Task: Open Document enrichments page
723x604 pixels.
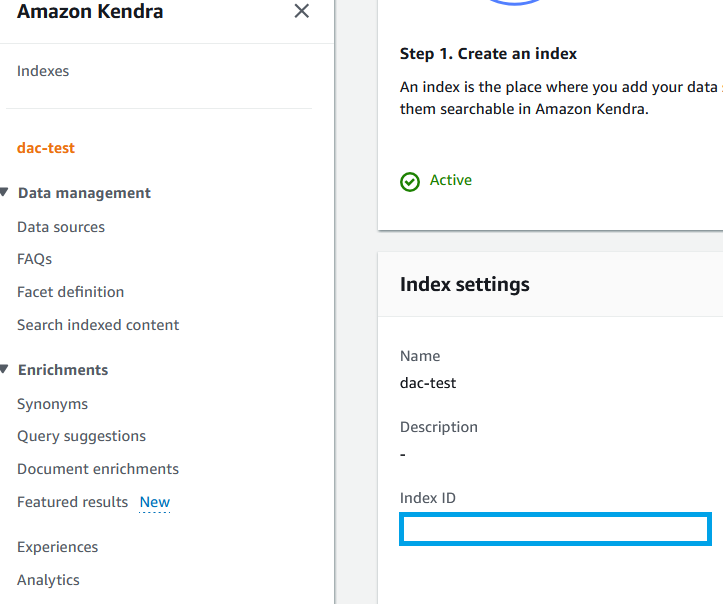Action: point(98,469)
